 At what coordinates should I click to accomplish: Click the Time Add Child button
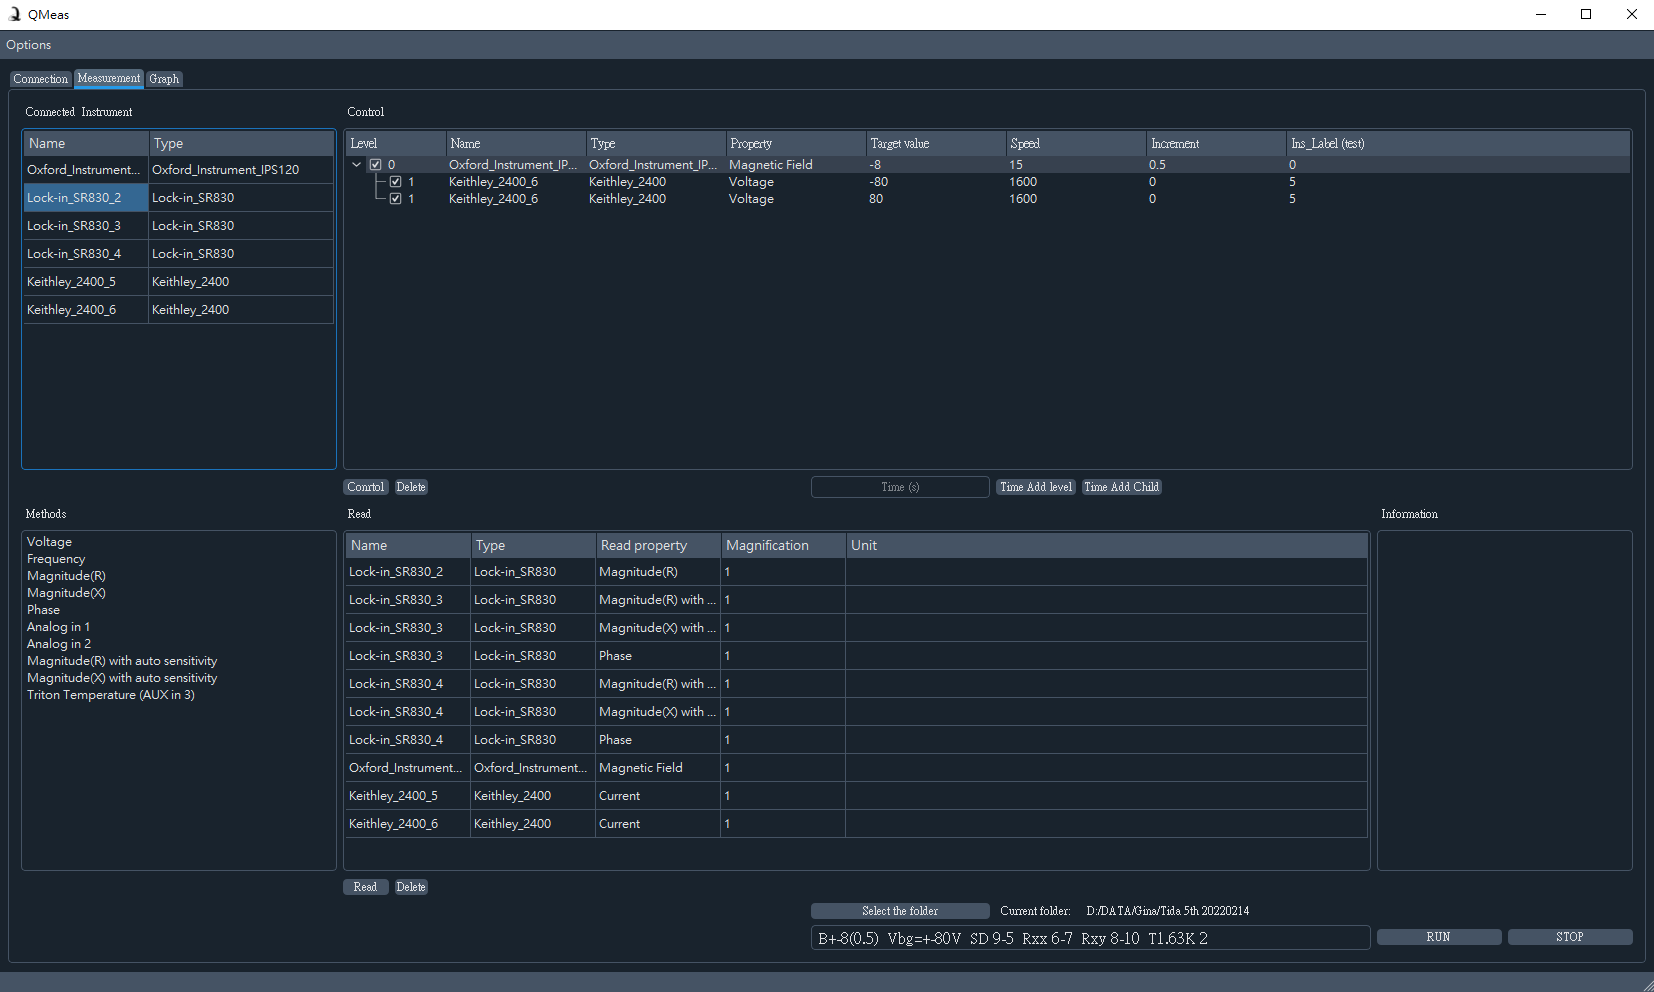(1122, 487)
